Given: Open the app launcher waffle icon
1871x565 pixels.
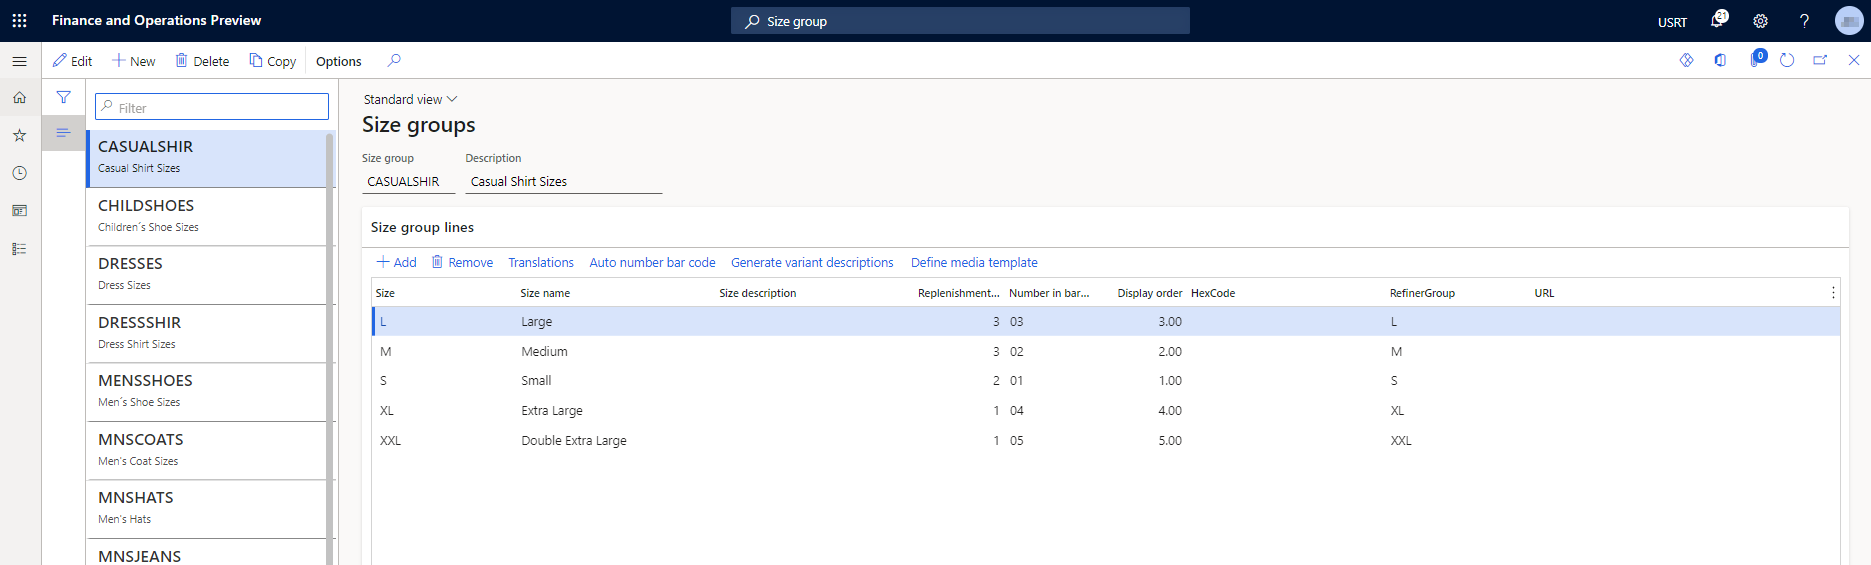Looking at the screenshot, I should (19, 20).
